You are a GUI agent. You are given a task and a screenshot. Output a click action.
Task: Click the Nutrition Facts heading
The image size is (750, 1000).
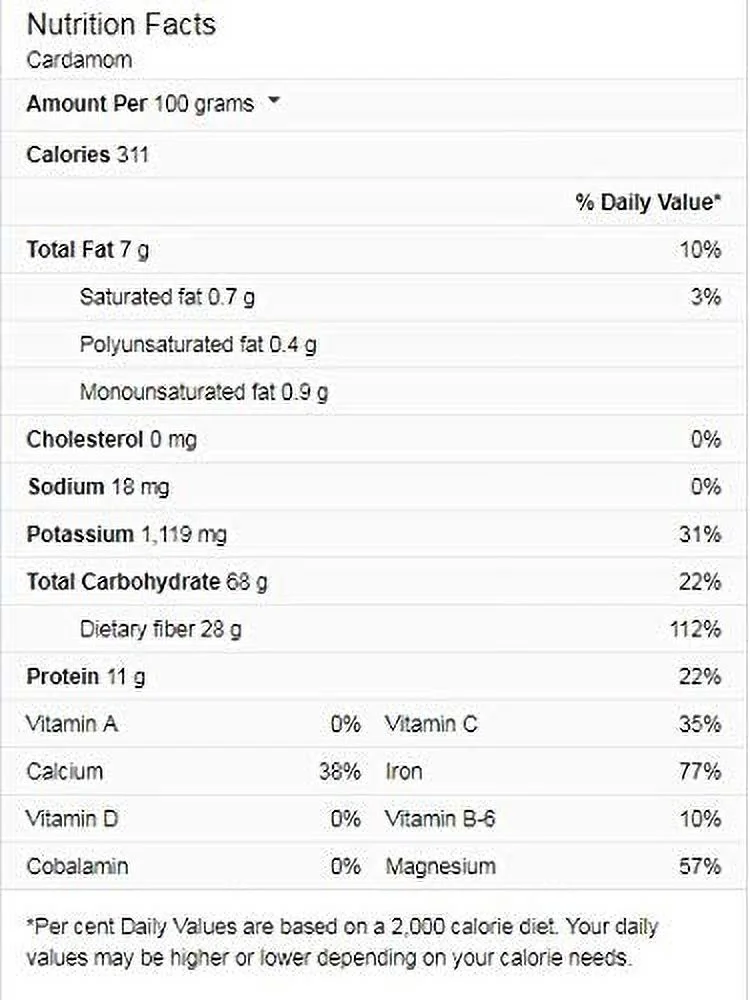tap(121, 25)
